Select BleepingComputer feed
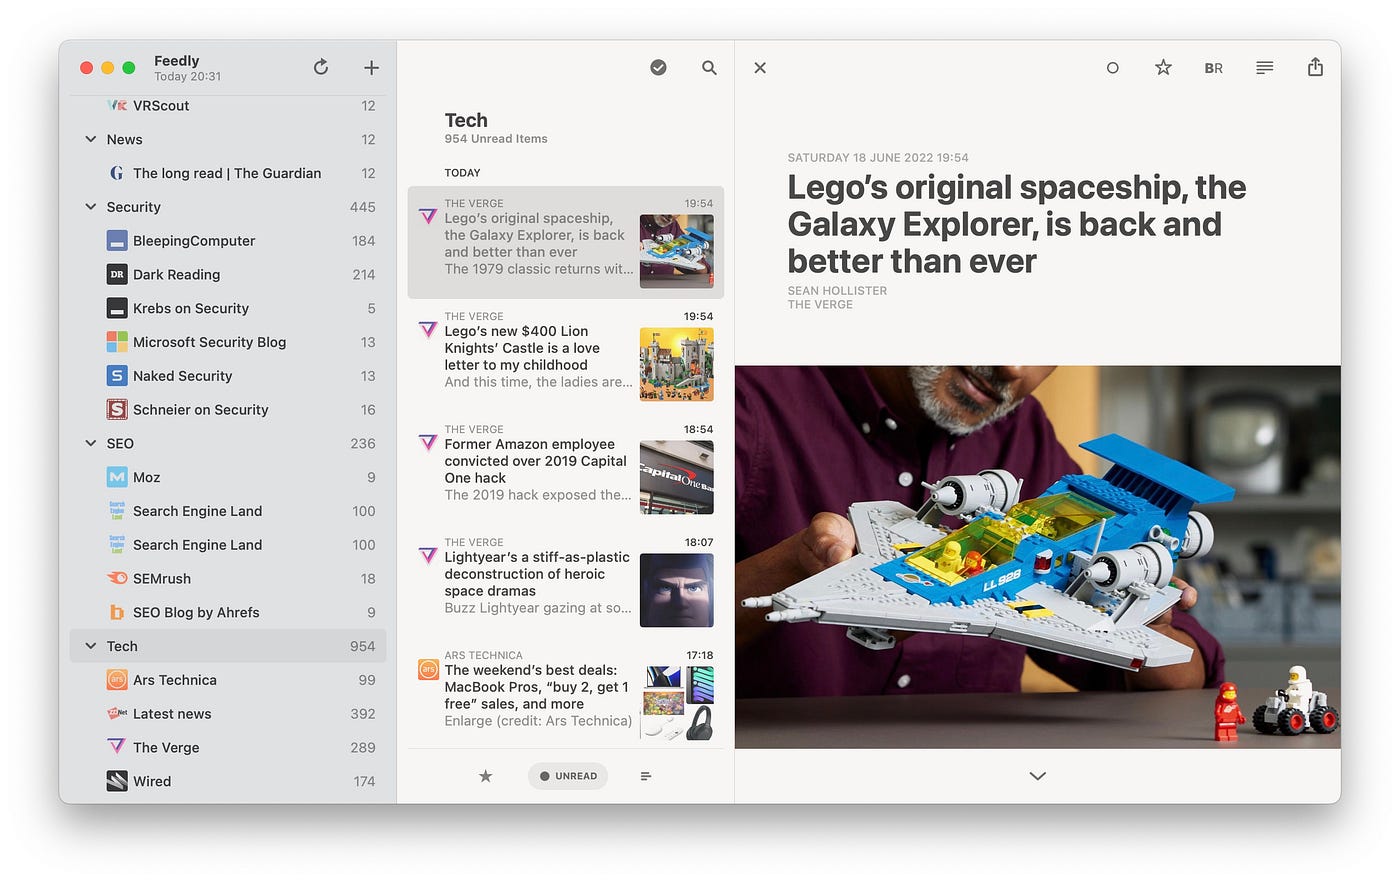This screenshot has height=882, width=1400. click(x=228, y=240)
